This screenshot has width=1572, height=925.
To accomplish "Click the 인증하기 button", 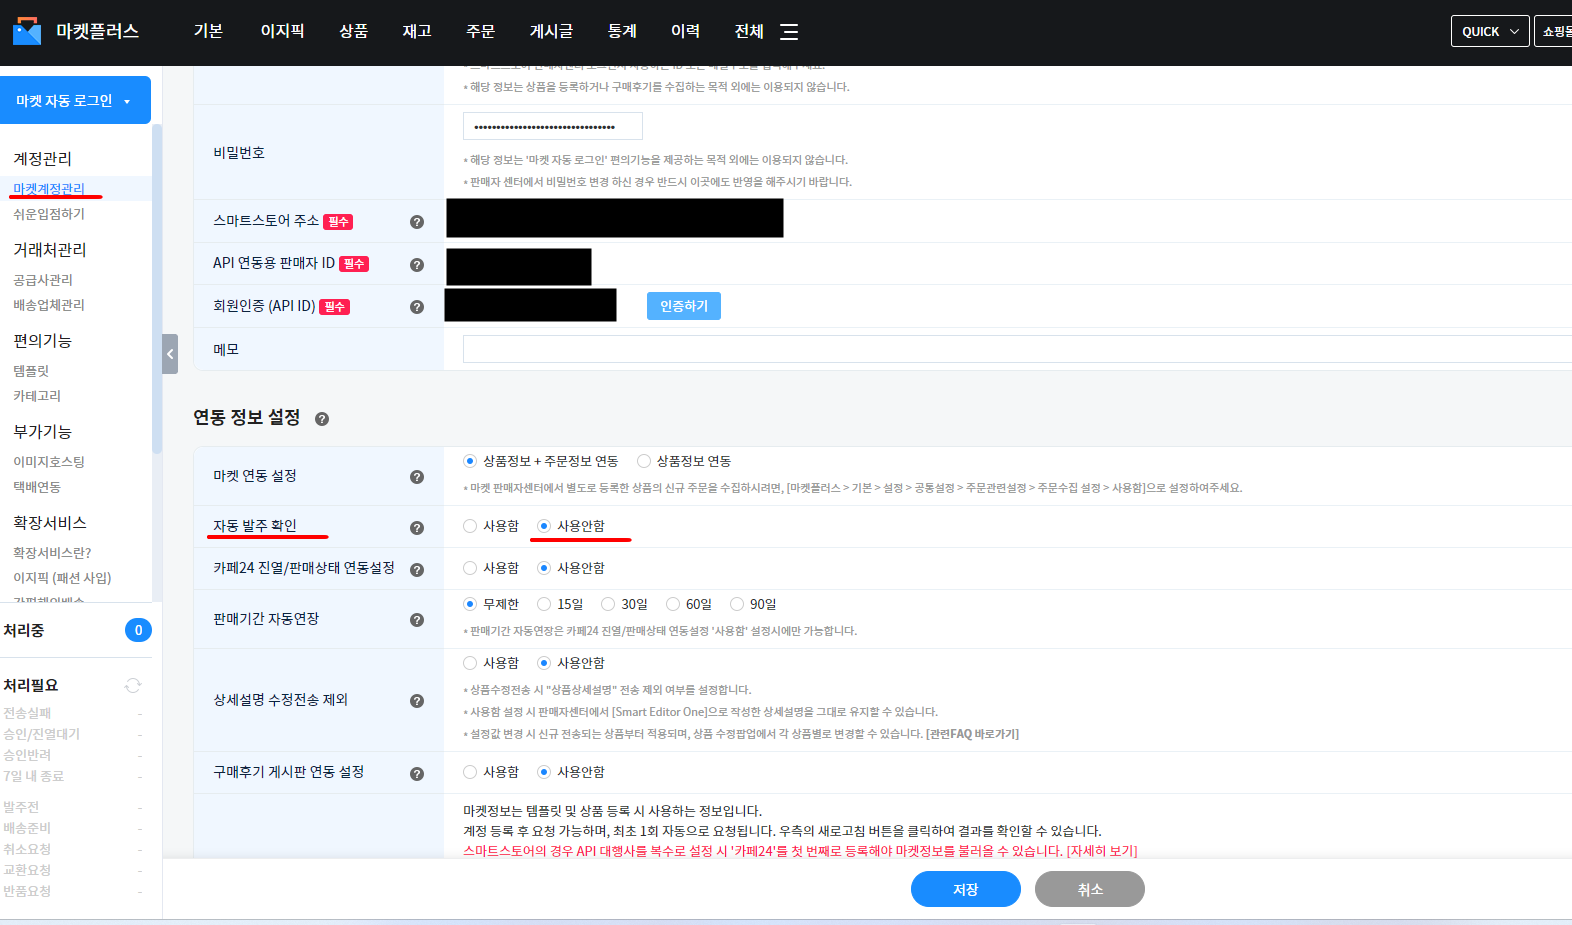I will click(x=683, y=306).
